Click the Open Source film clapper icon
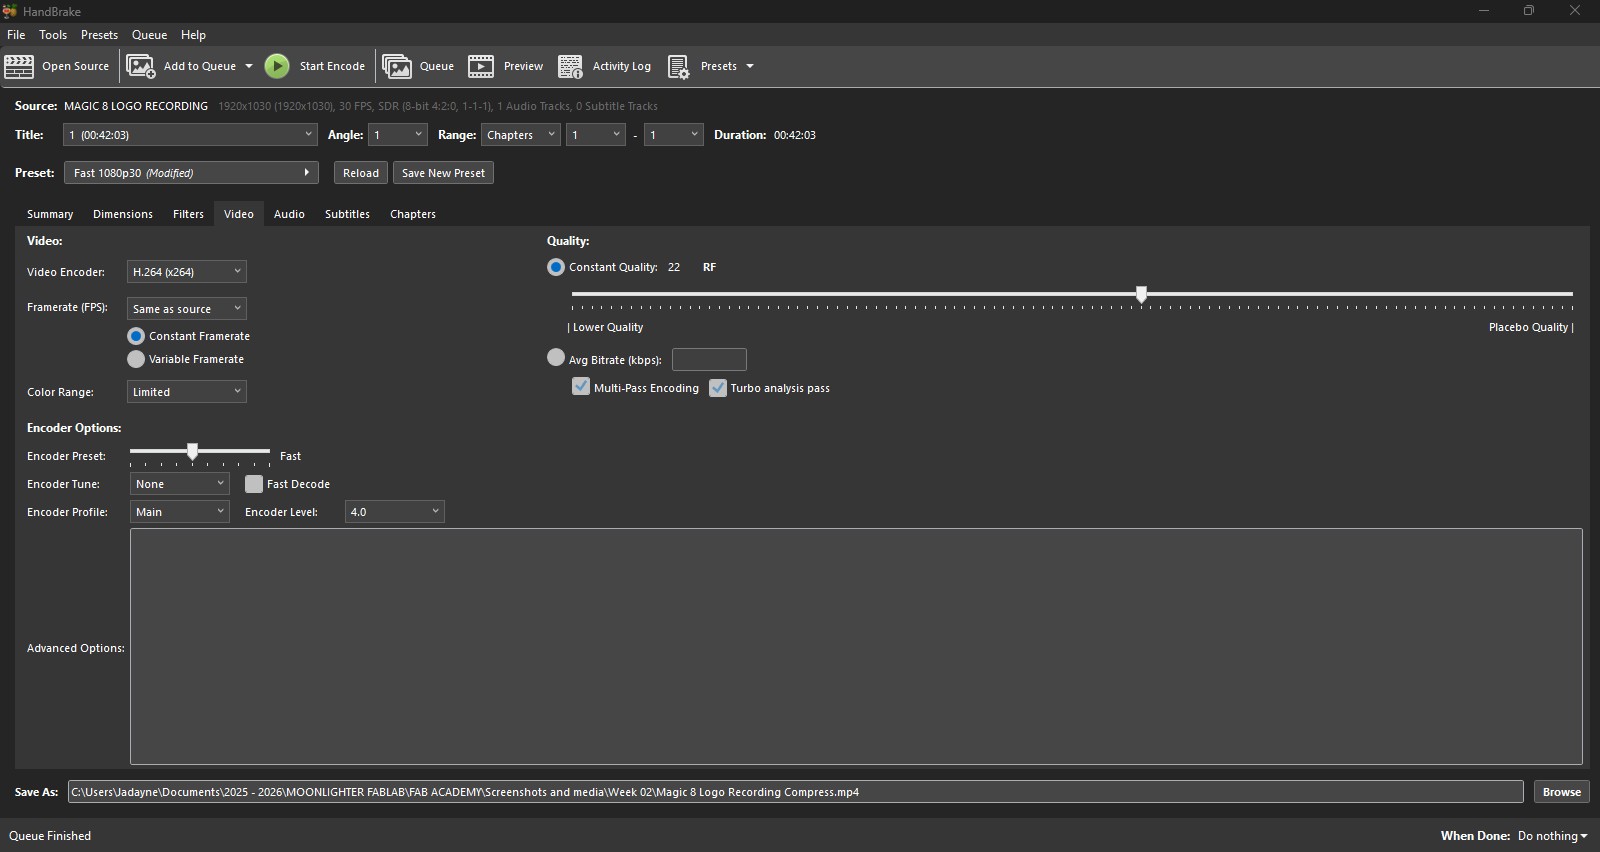This screenshot has width=1600, height=852. [19, 66]
